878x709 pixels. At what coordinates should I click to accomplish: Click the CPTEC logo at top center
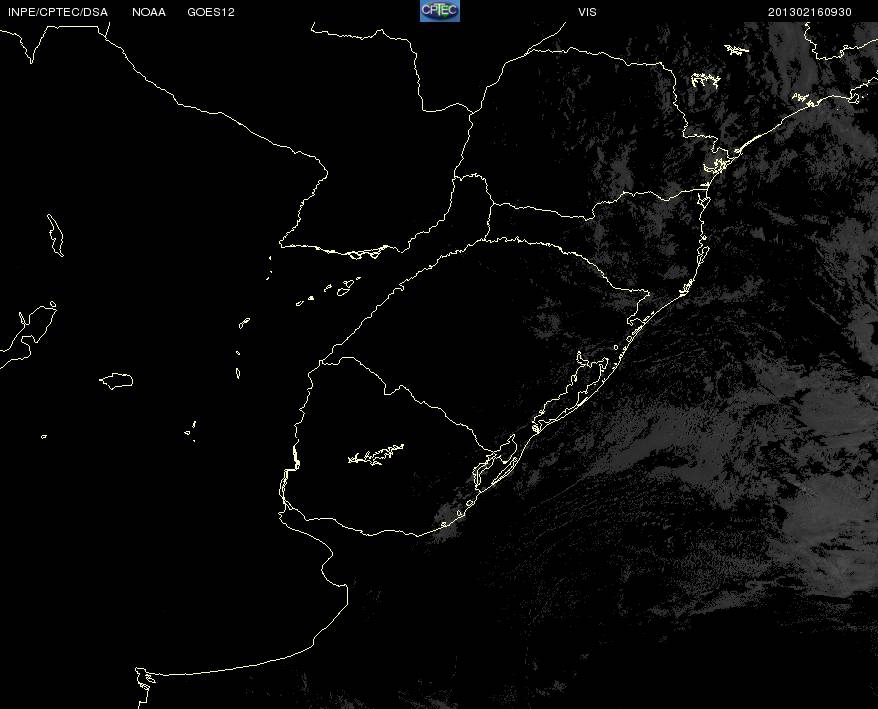[x=440, y=11]
